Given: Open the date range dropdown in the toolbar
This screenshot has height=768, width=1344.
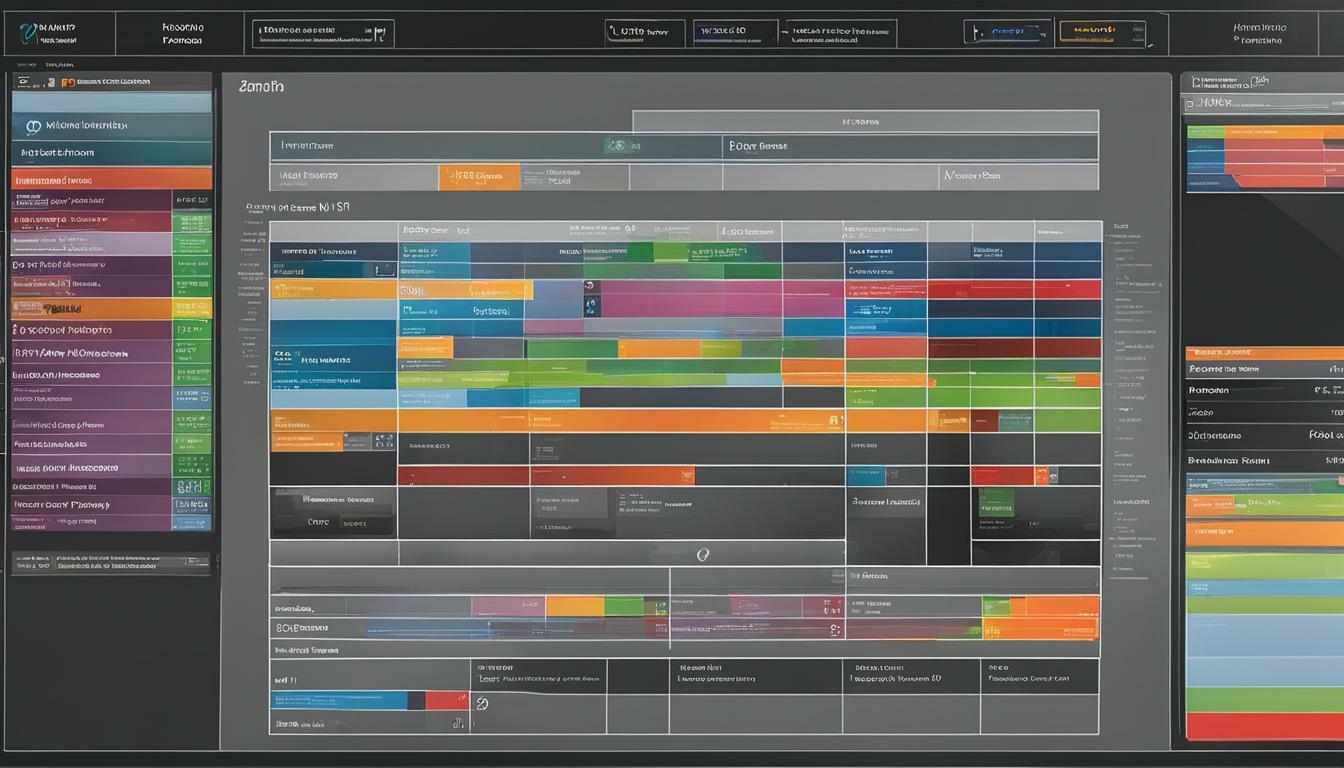Looking at the screenshot, I should click(x=735, y=31).
